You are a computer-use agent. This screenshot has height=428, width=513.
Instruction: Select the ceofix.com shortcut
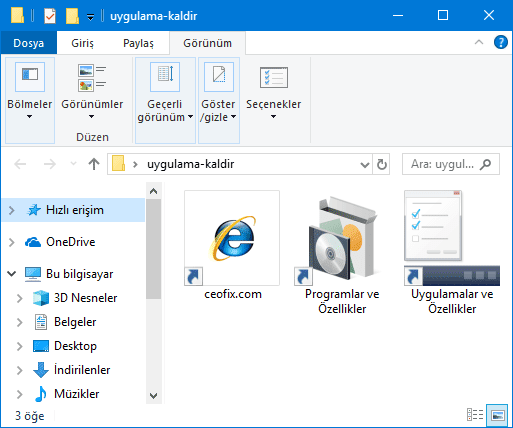click(232, 246)
